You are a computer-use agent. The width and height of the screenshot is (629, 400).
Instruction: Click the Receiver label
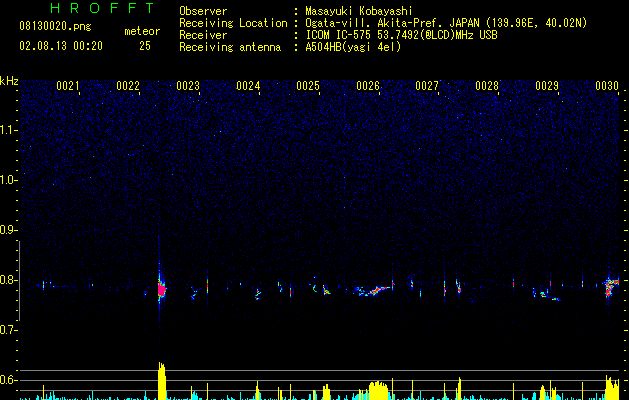(203, 35)
